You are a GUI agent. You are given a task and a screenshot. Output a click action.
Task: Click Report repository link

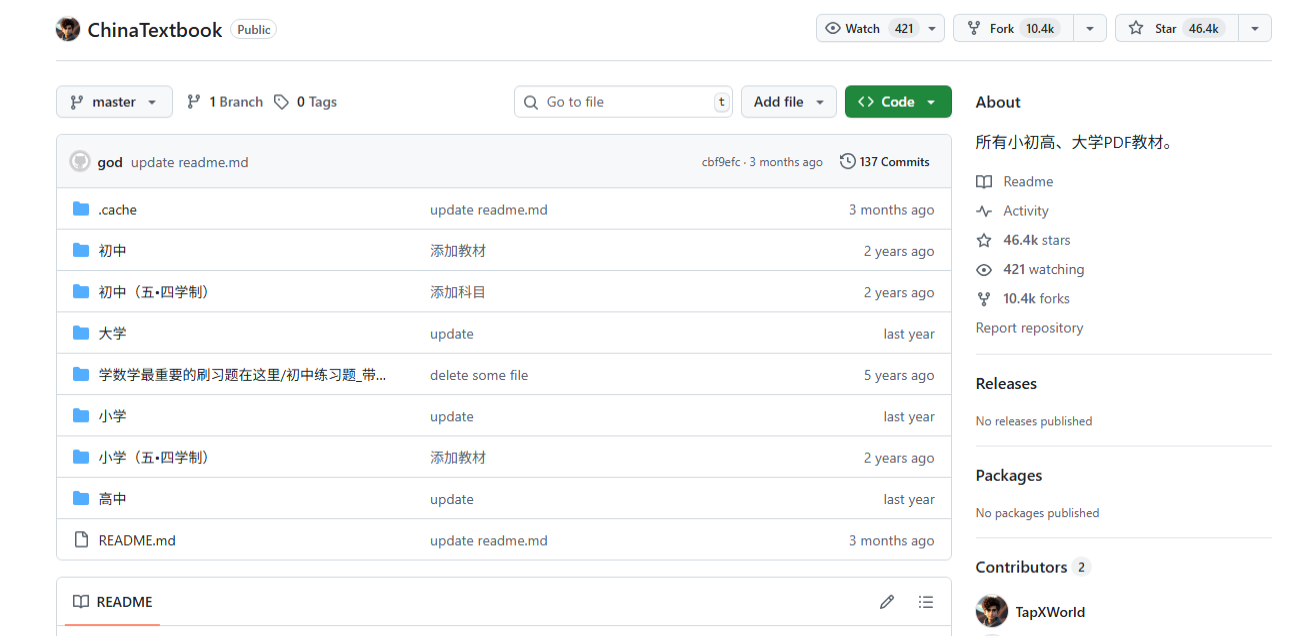pyautogui.click(x=1029, y=328)
